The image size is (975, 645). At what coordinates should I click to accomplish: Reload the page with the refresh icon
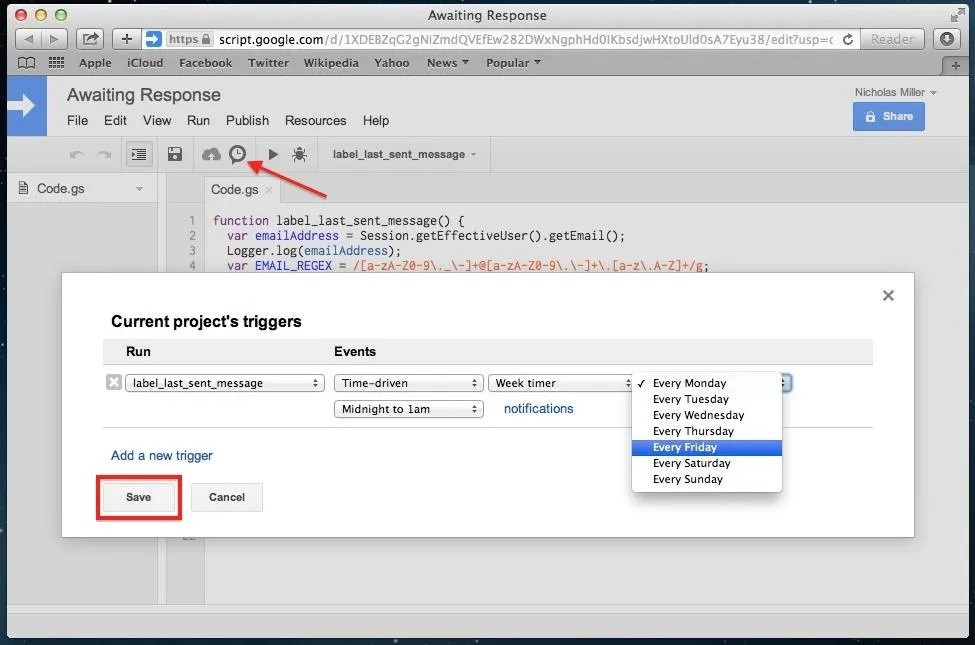click(x=848, y=39)
